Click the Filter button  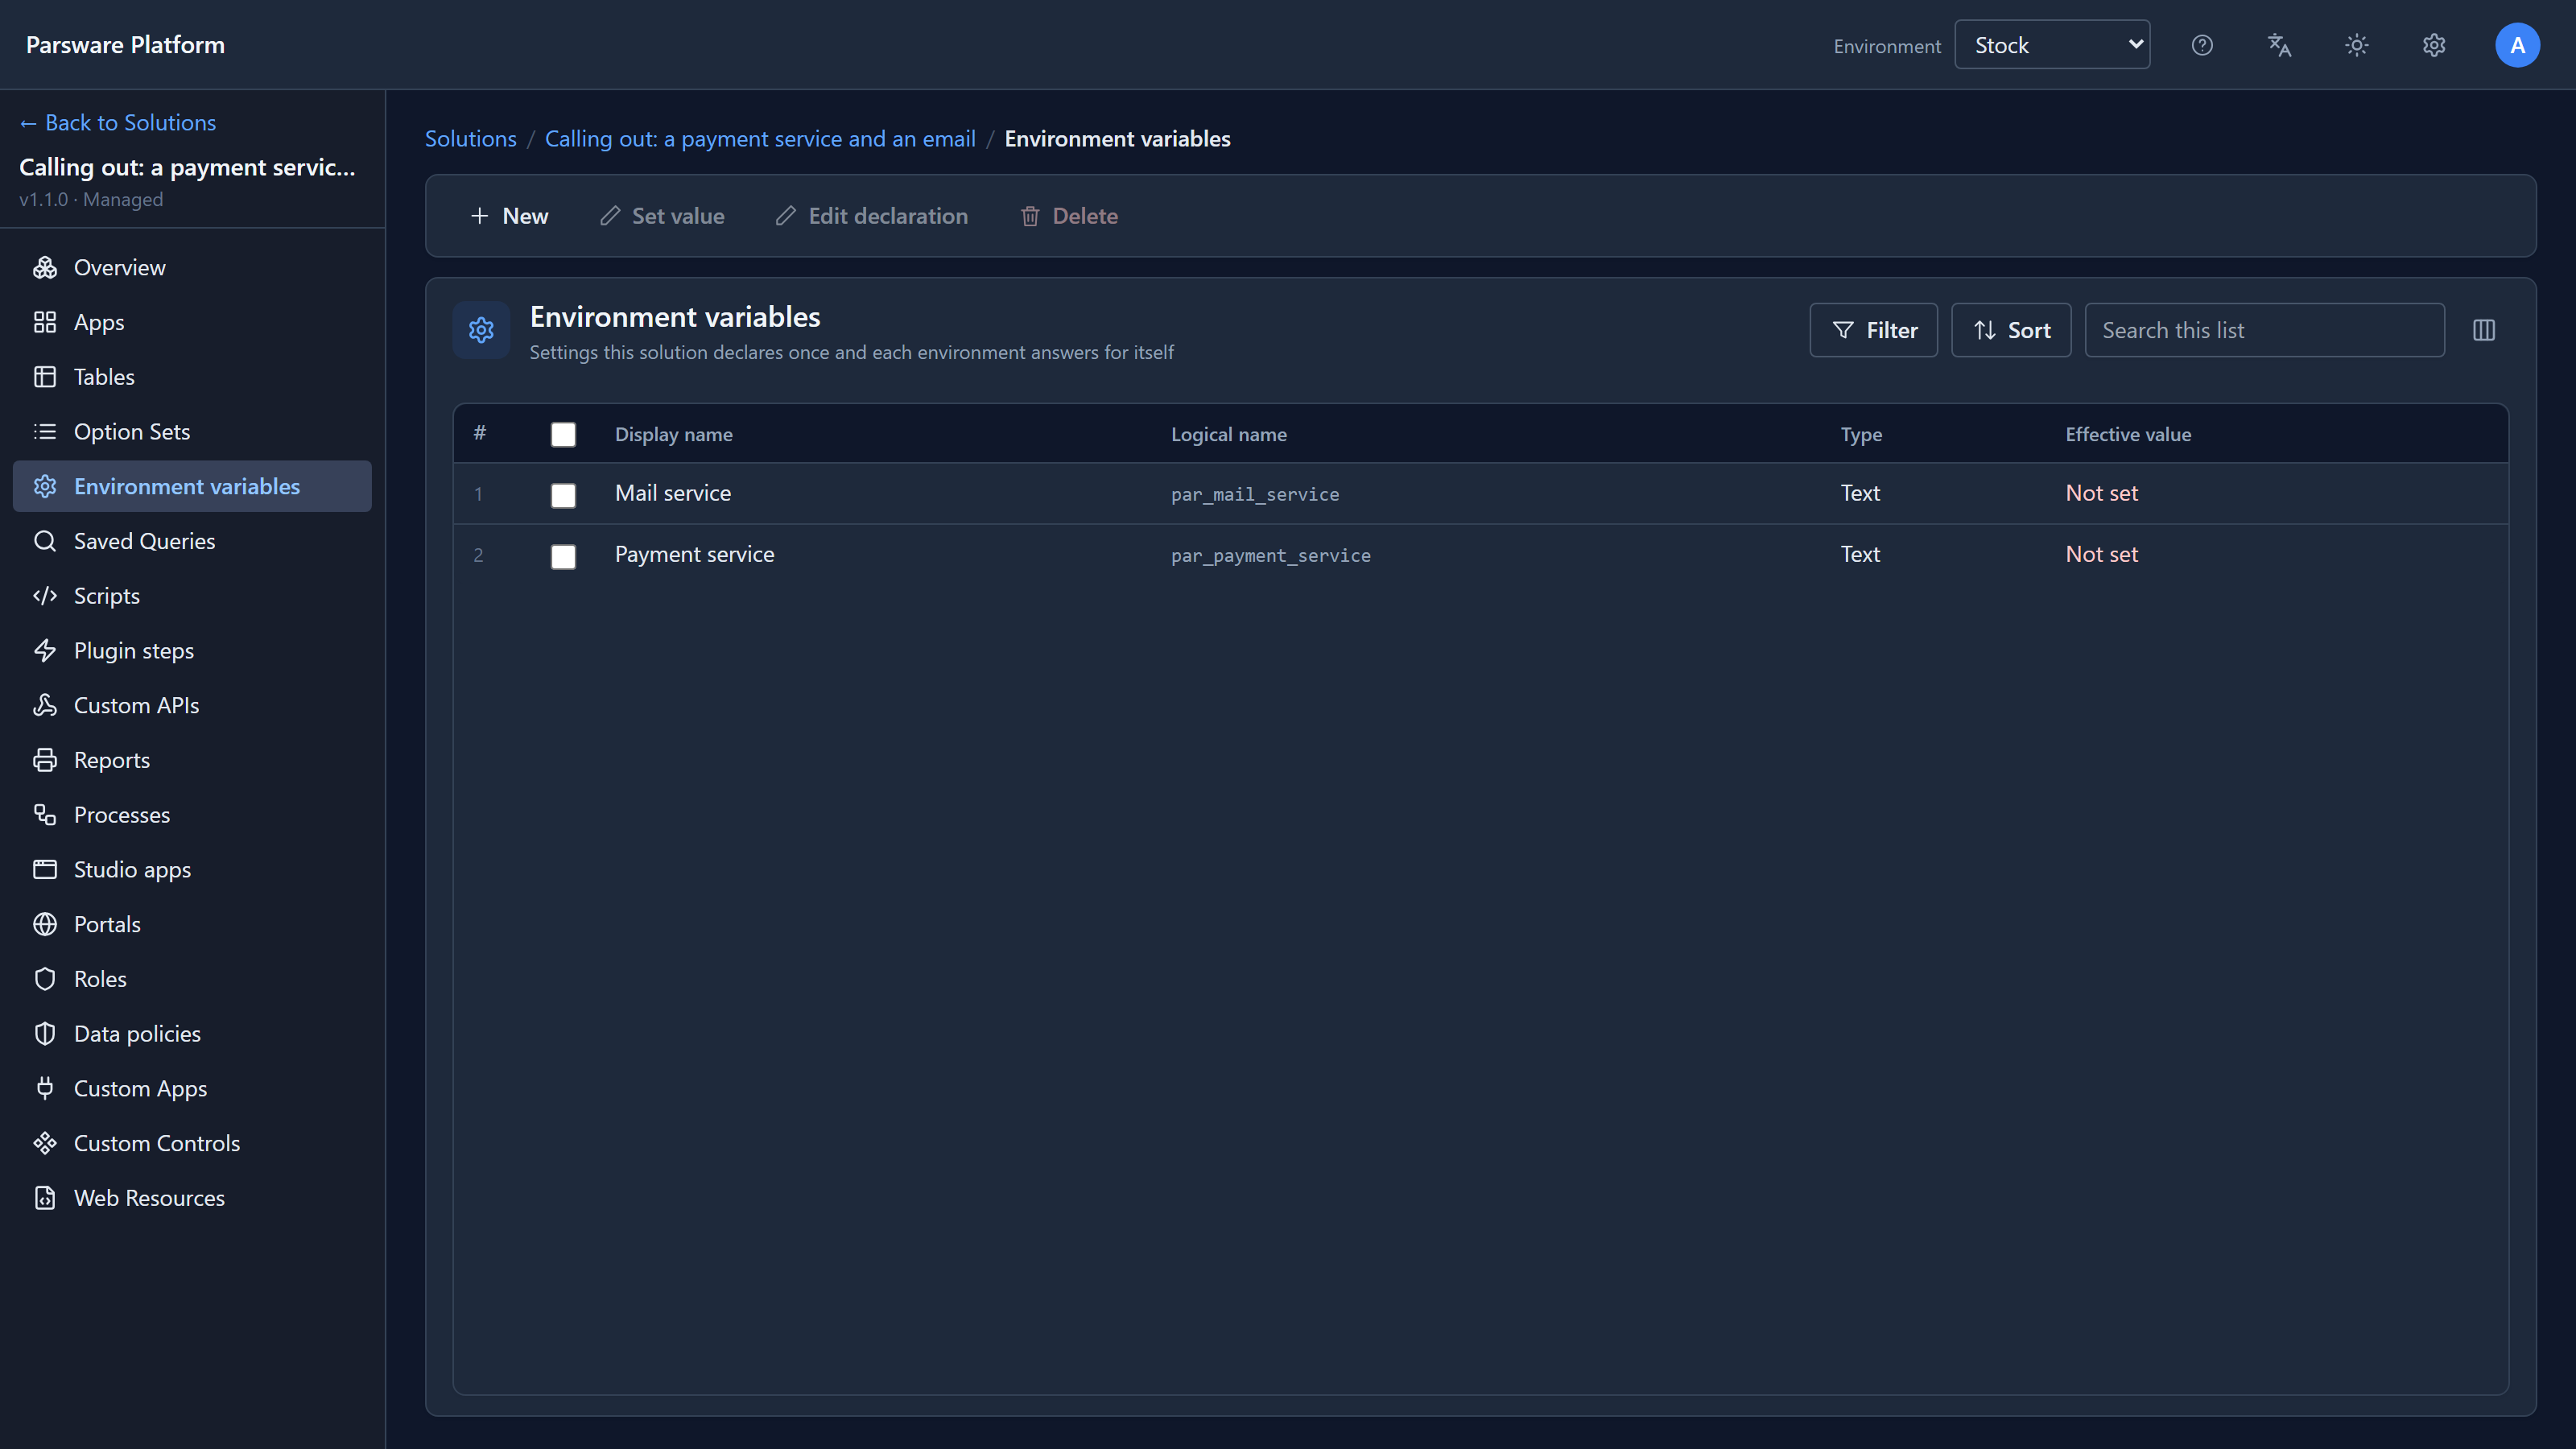pyautogui.click(x=1874, y=330)
